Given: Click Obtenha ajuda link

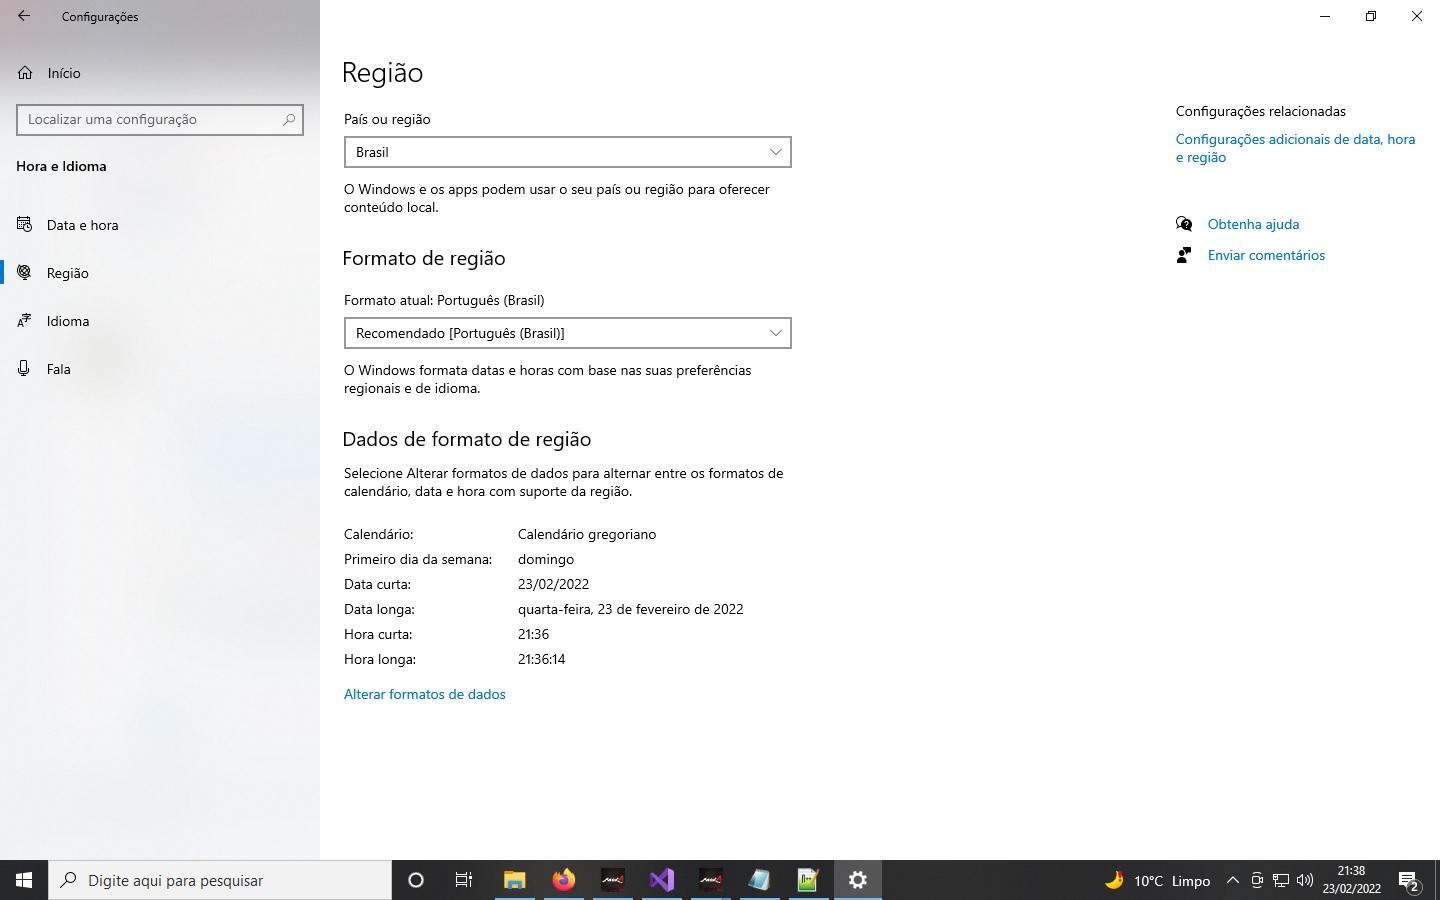Looking at the screenshot, I should pos(1253,224).
